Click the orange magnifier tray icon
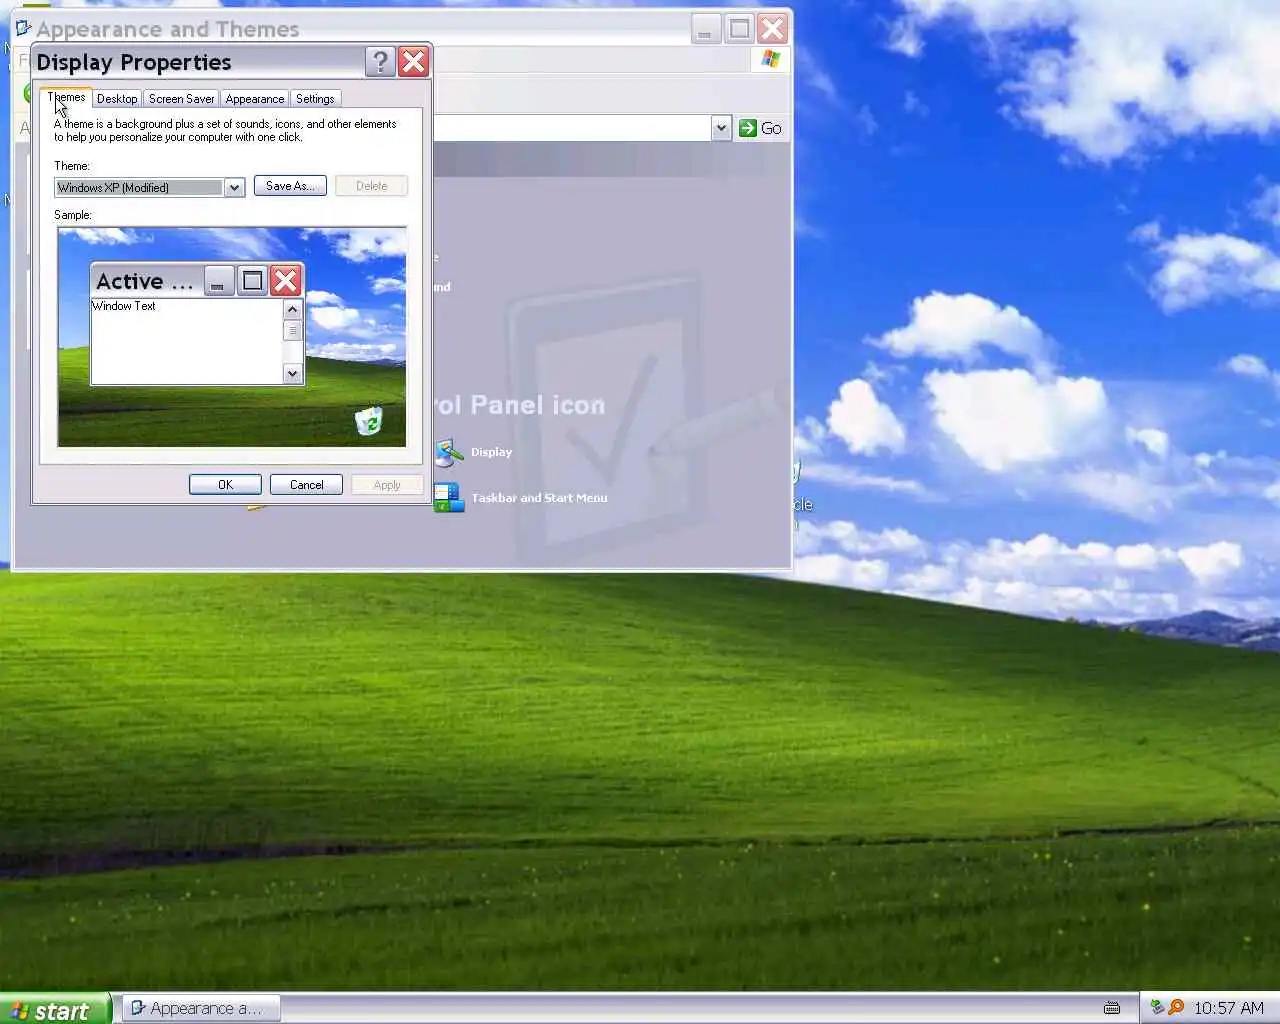Viewport: 1280px width, 1024px height. click(x=1176, y=1008)
